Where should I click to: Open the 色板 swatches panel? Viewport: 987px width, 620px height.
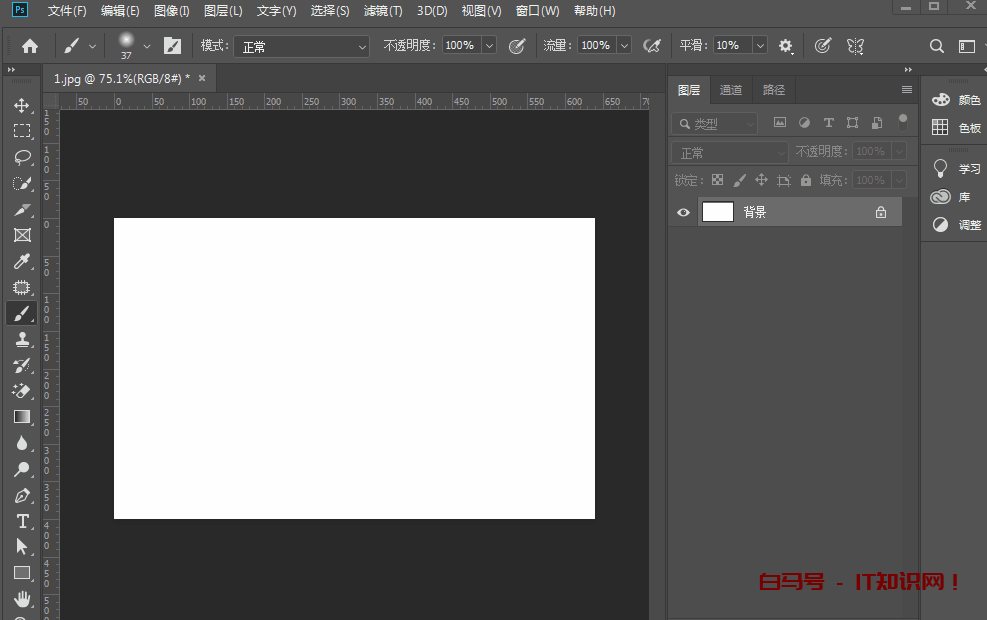[x=956, y=128]
